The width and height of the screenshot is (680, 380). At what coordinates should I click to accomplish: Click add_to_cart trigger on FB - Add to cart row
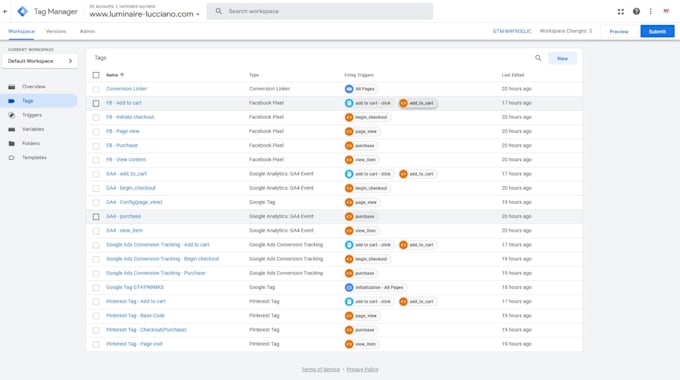pos(417,103)
